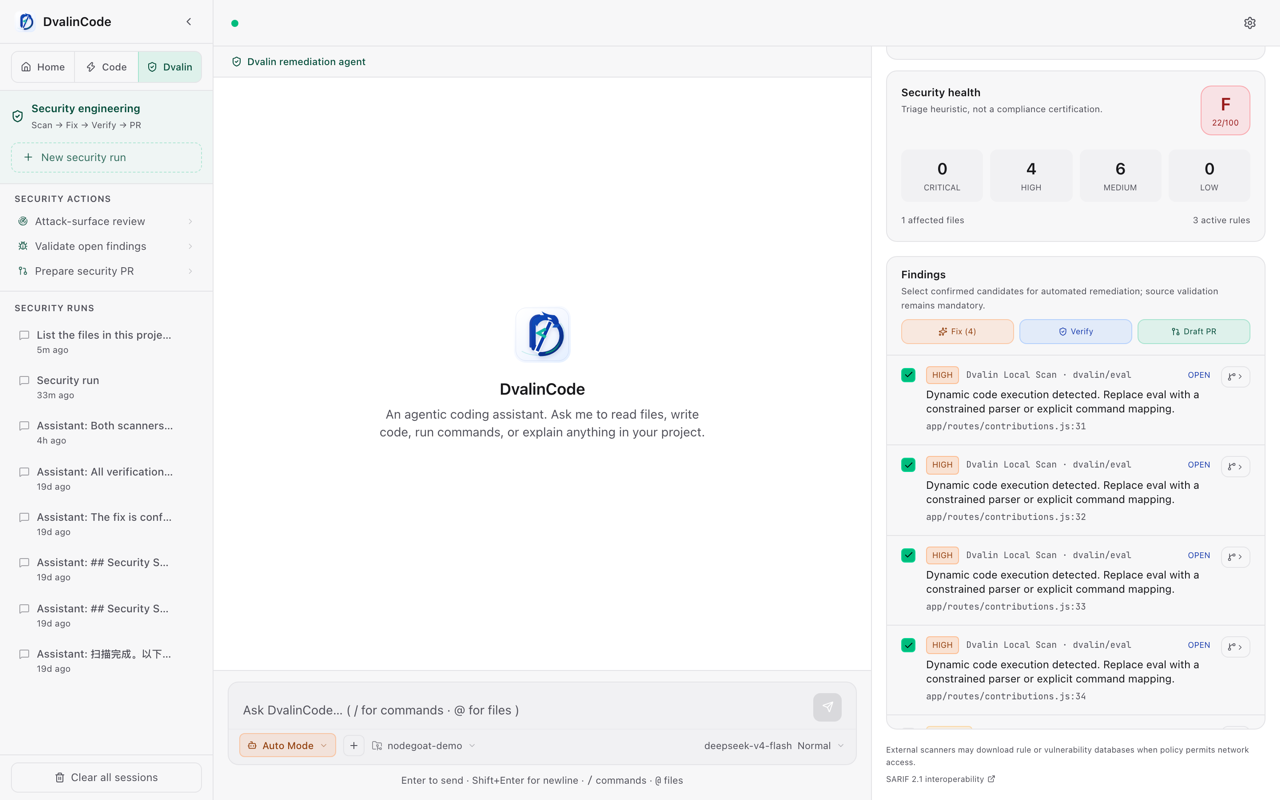The image size is (1280, 800).
Task: Switch to the Home tab
Action: [43, 67]
